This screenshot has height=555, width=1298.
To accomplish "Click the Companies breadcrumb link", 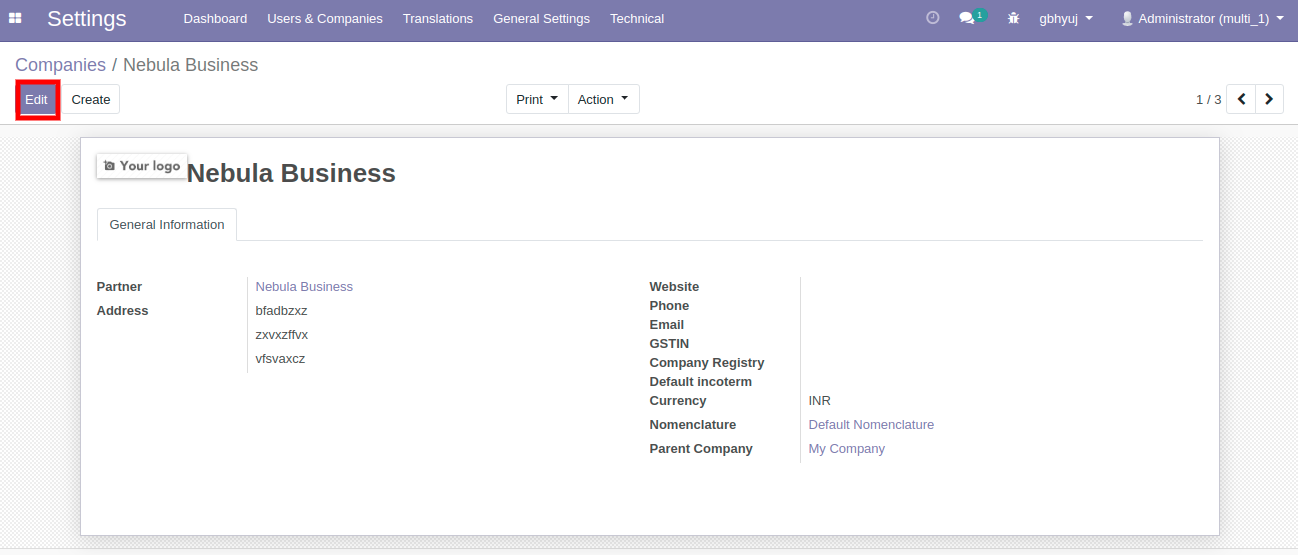I will 60,65.
